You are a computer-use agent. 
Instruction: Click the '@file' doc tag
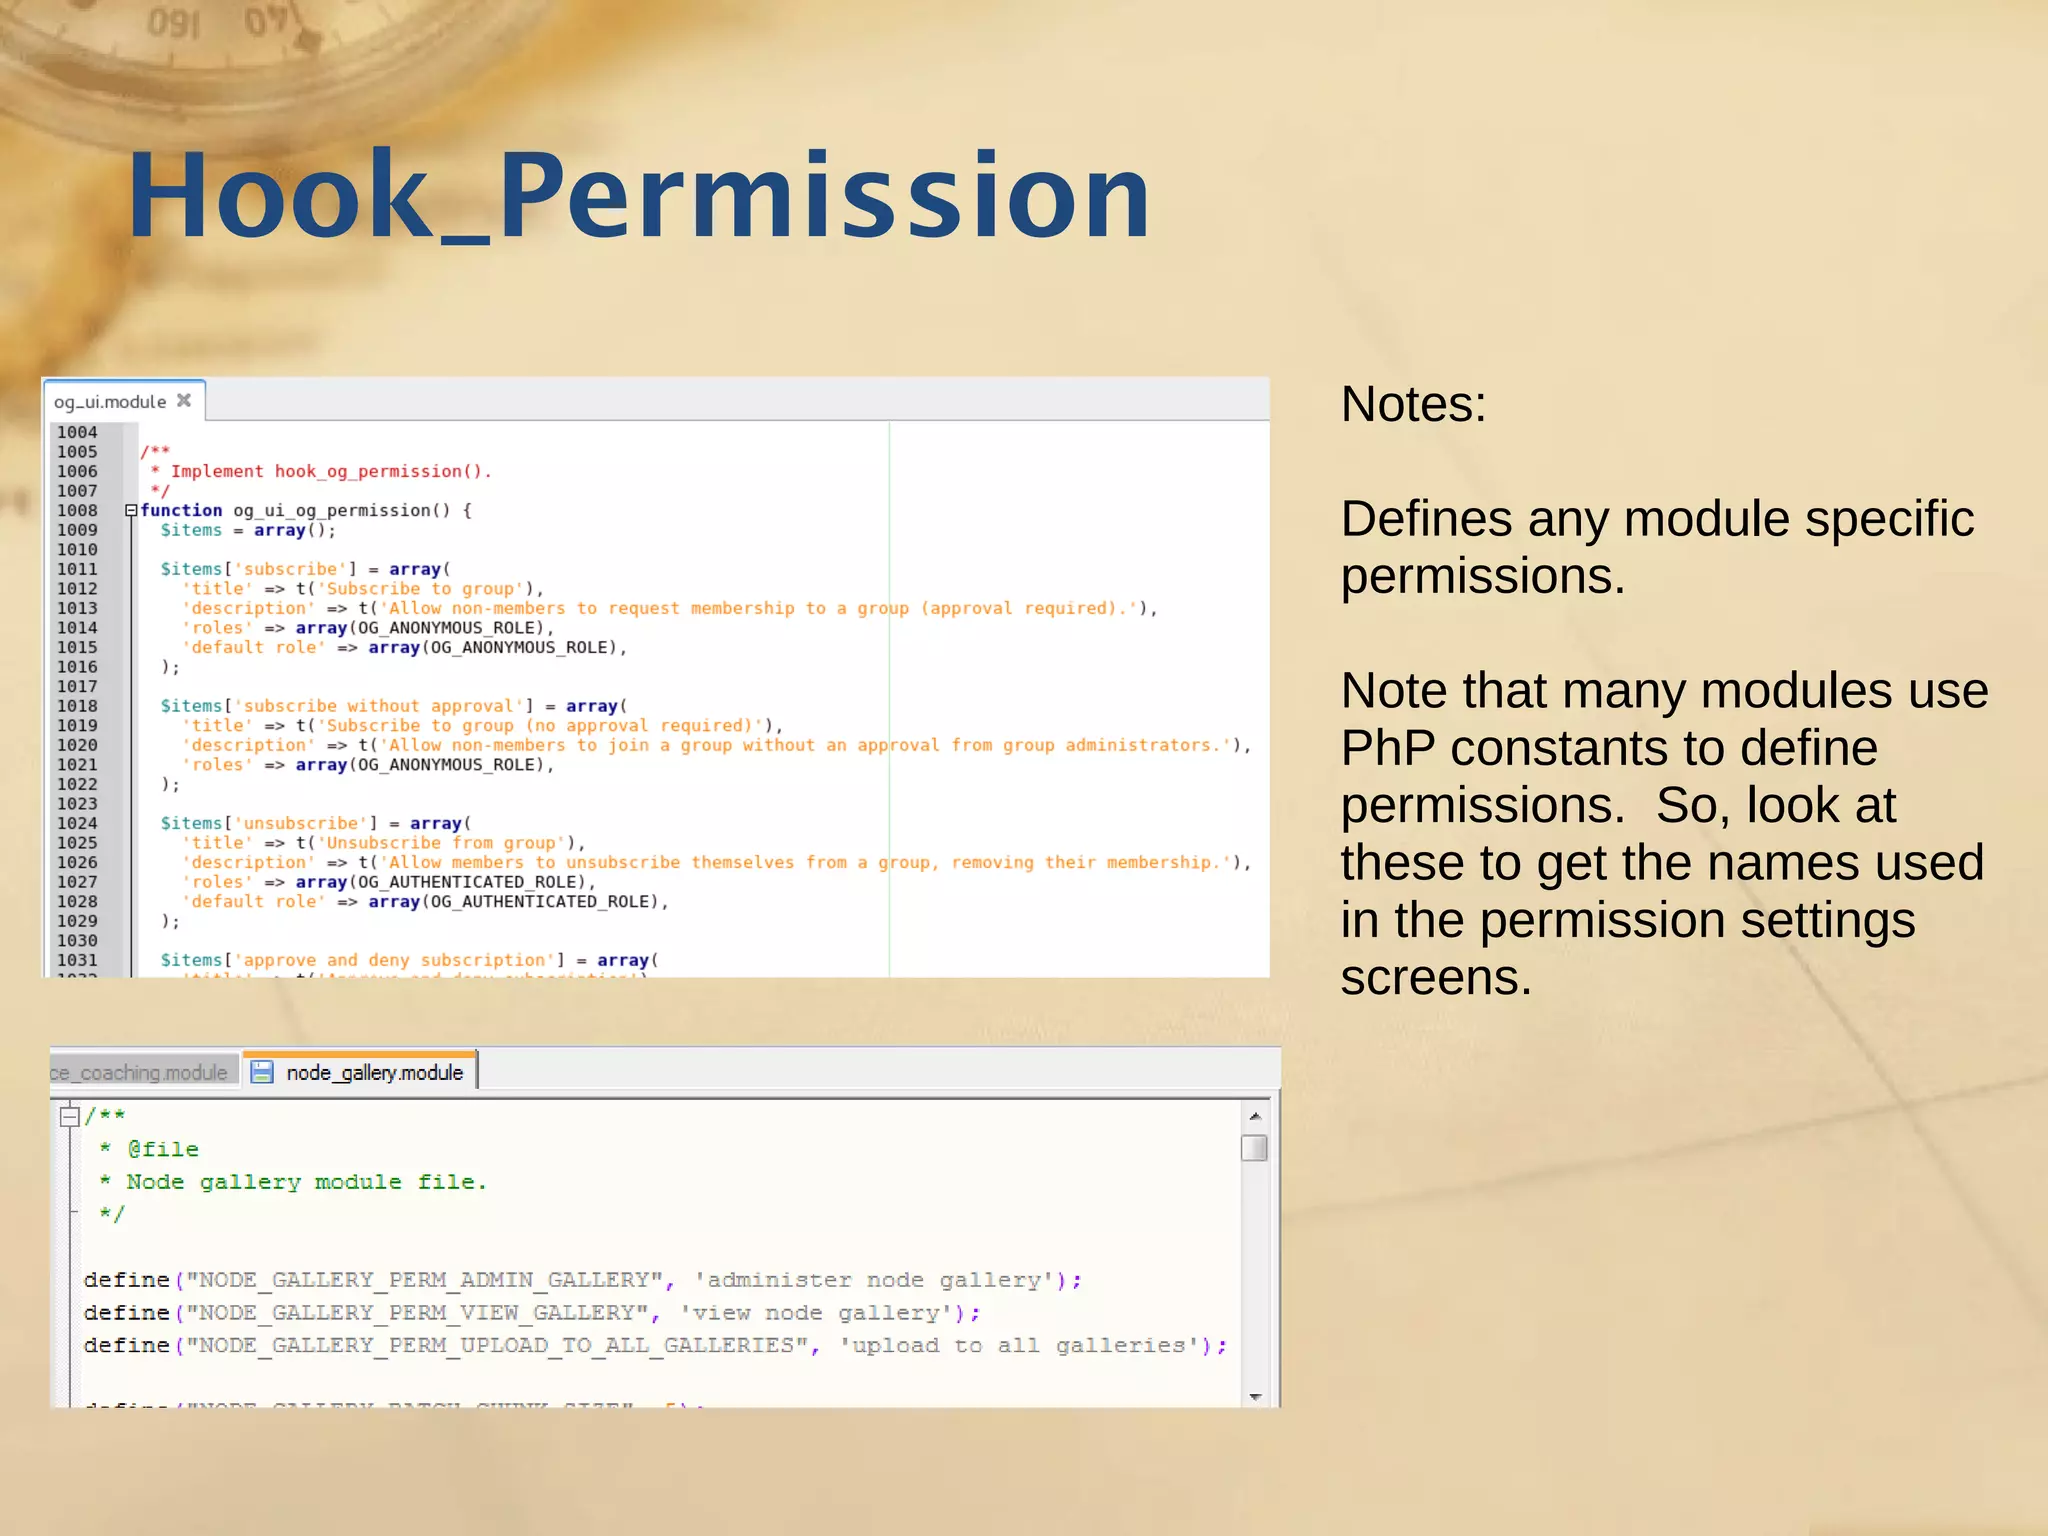coord(163,1149)
